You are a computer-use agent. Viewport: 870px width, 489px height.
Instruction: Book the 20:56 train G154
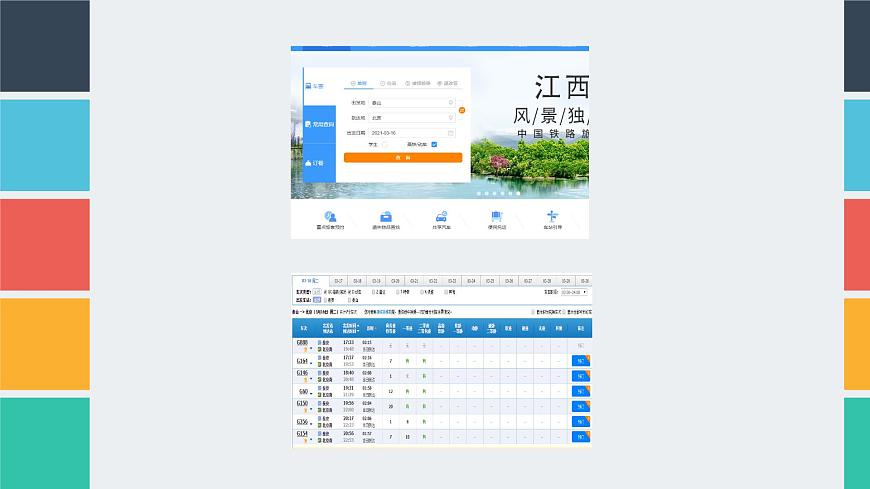(x=581, y=437)
